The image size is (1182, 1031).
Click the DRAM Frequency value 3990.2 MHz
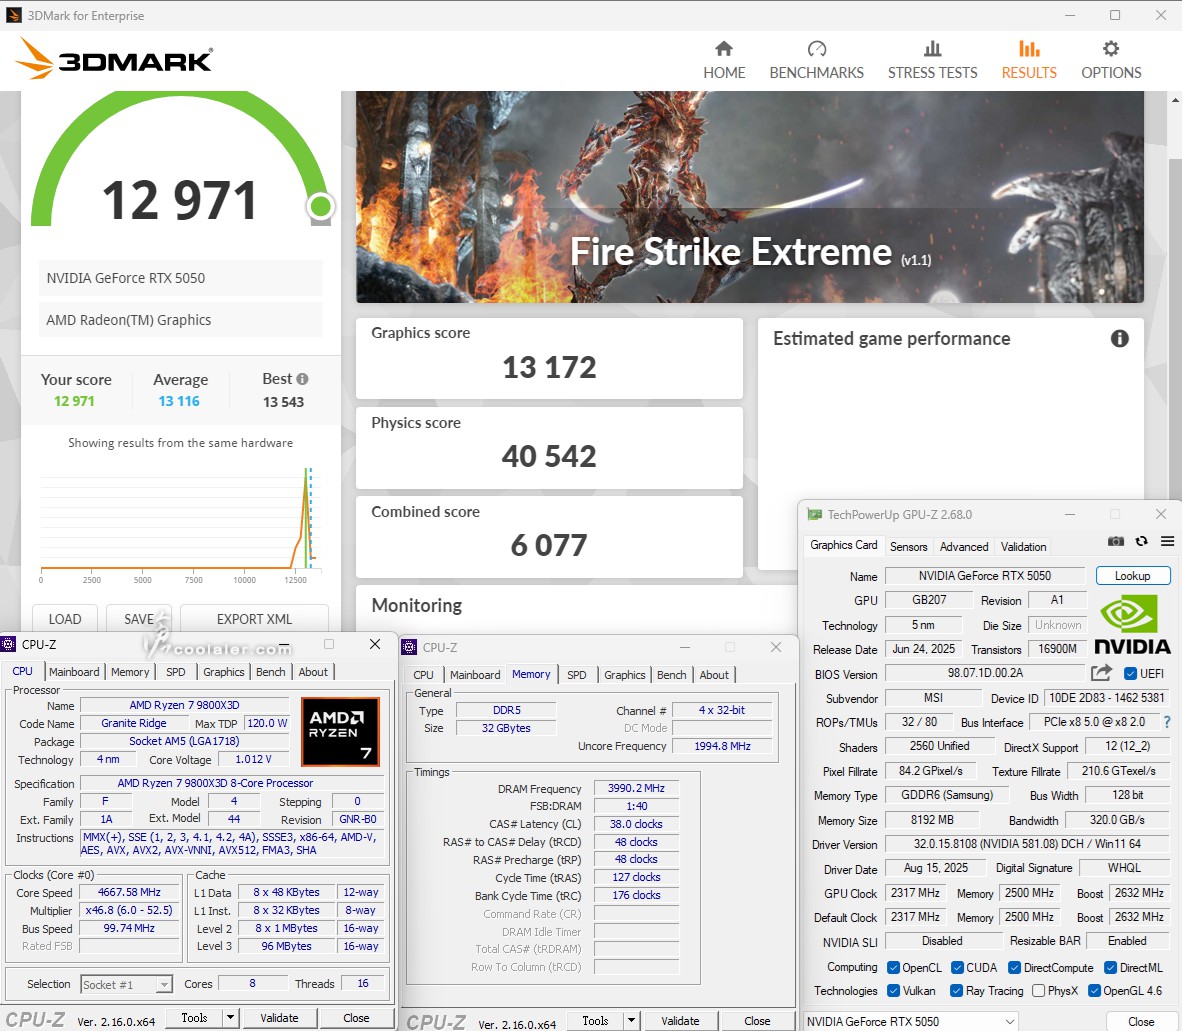[x=636, y=788]
